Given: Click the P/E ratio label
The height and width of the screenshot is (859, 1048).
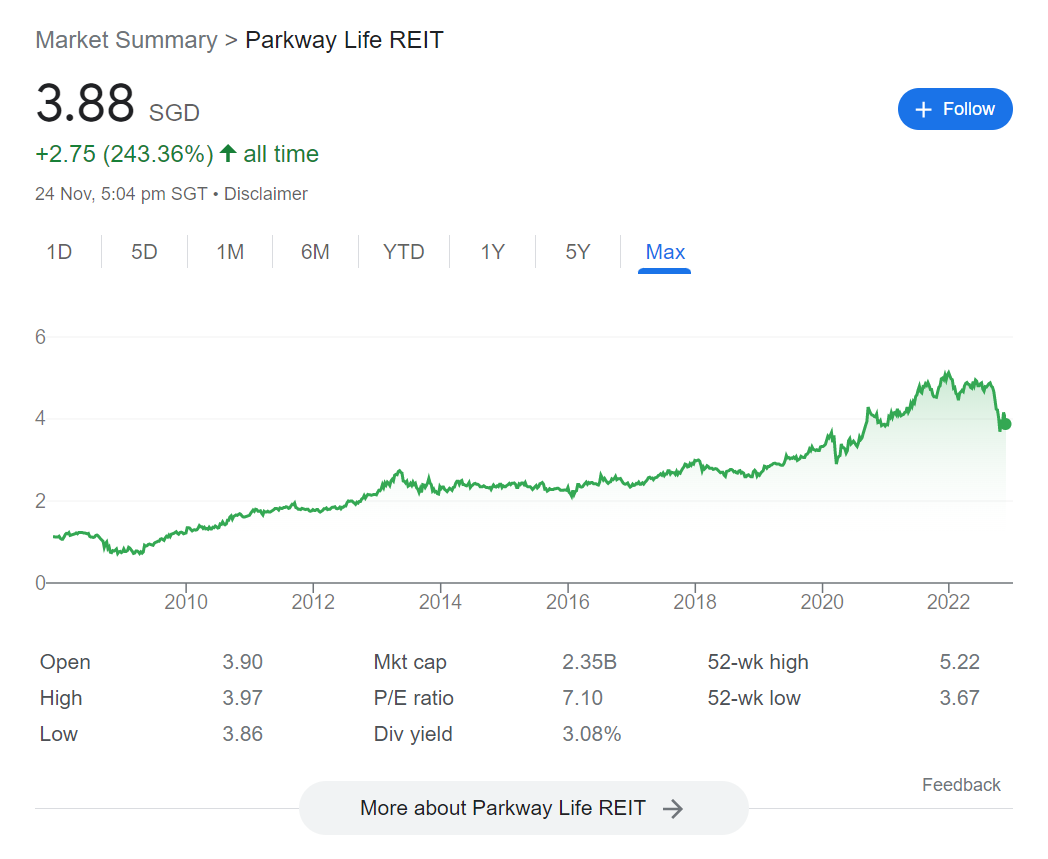Looking at the screenshot, I should pos(414,698).
